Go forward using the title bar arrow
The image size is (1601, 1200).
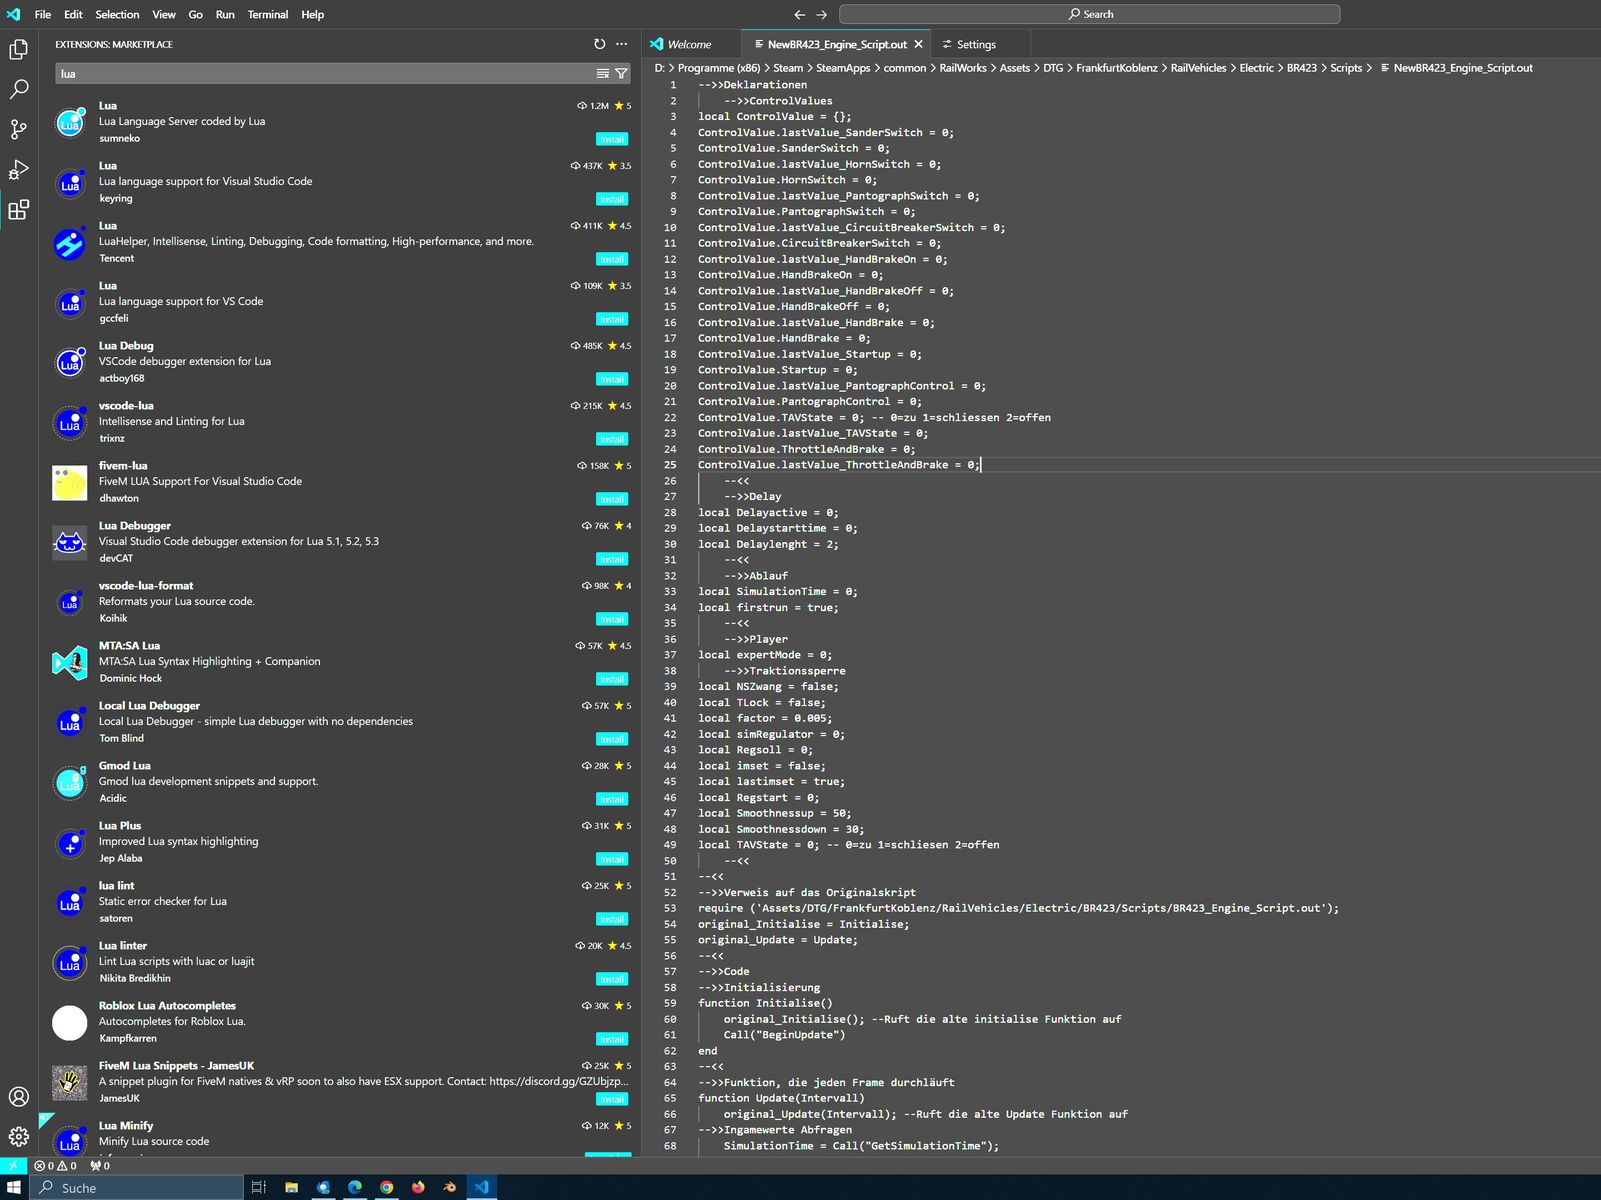click(821, 14)
